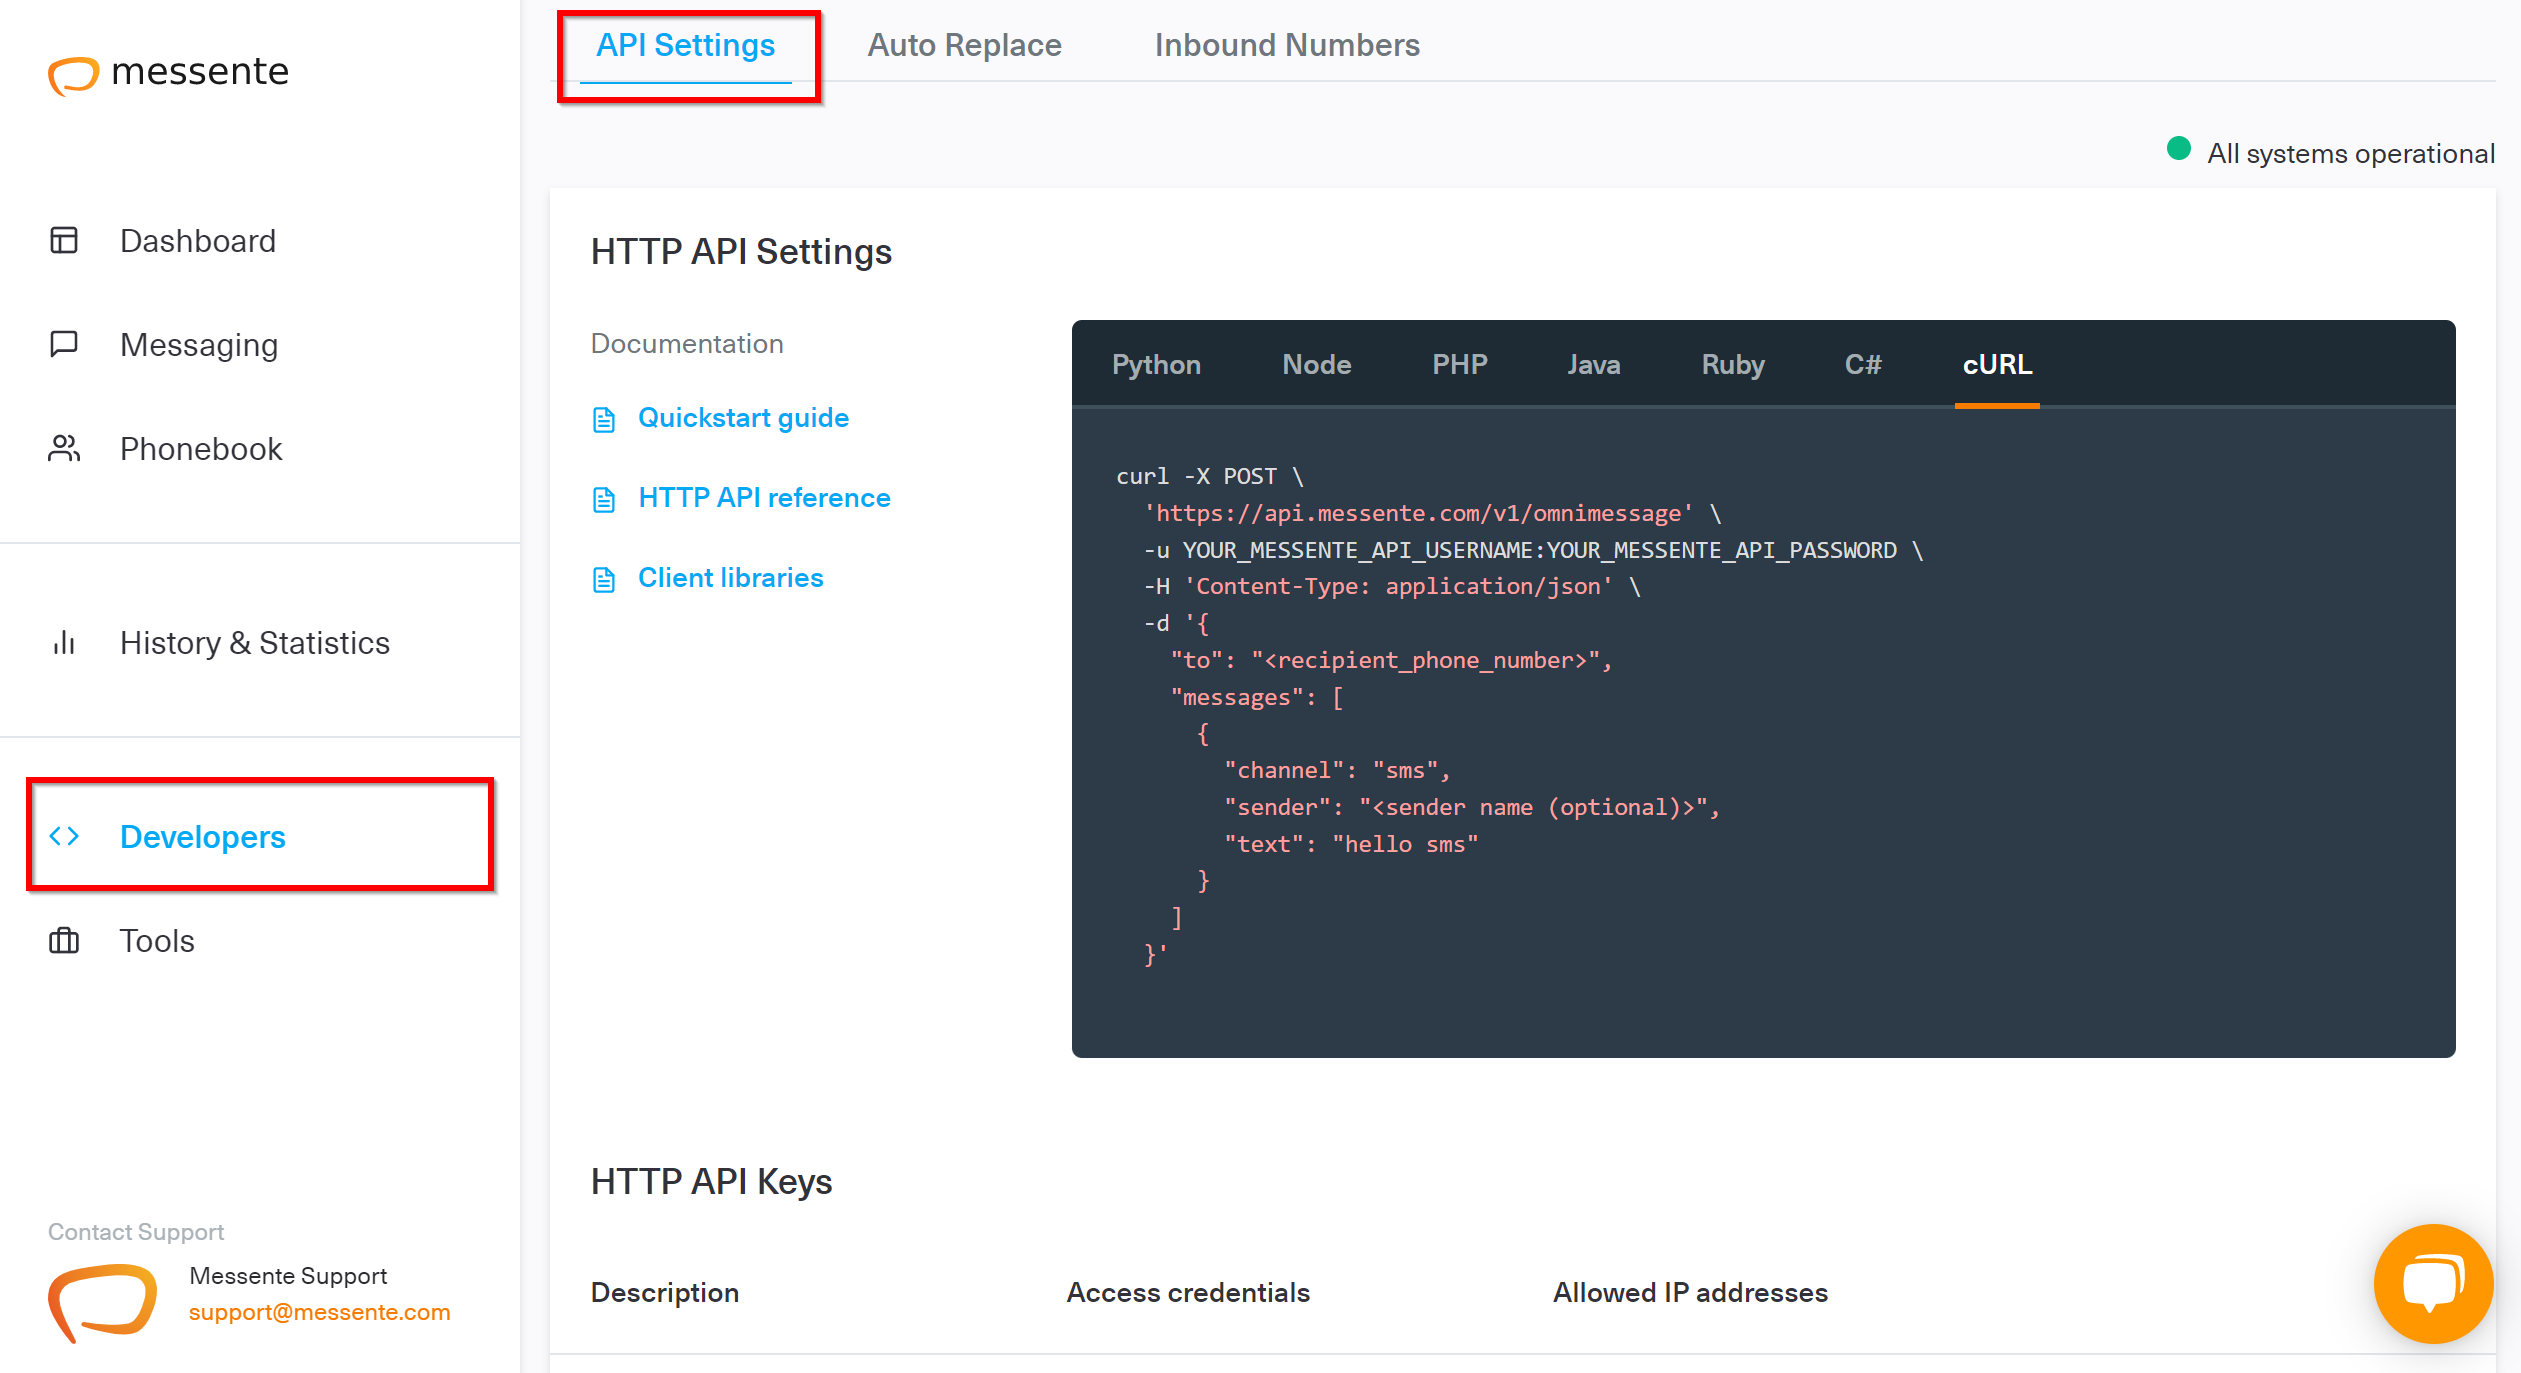Click the Messaging speech bubble icon
Image resolution: width=2521 pixels, height=1373 pixels.
pos(64,344)
